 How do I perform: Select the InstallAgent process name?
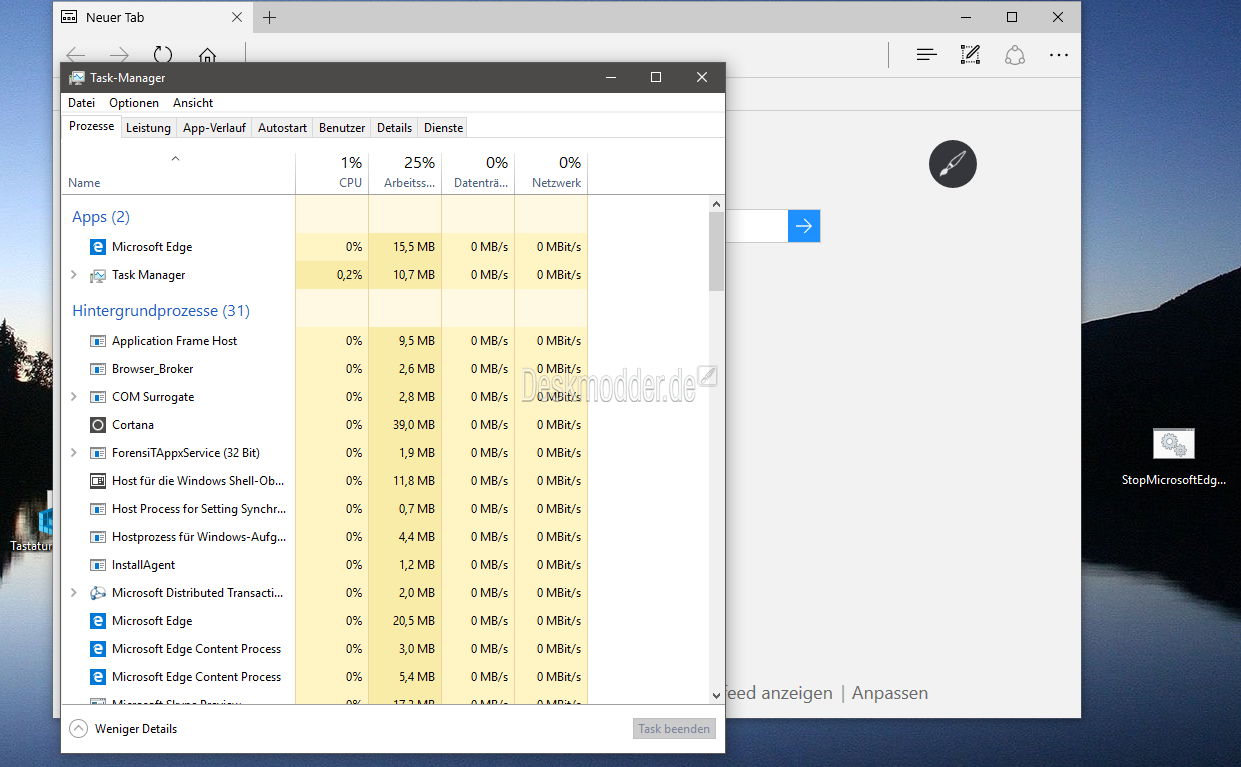[144, 565]
